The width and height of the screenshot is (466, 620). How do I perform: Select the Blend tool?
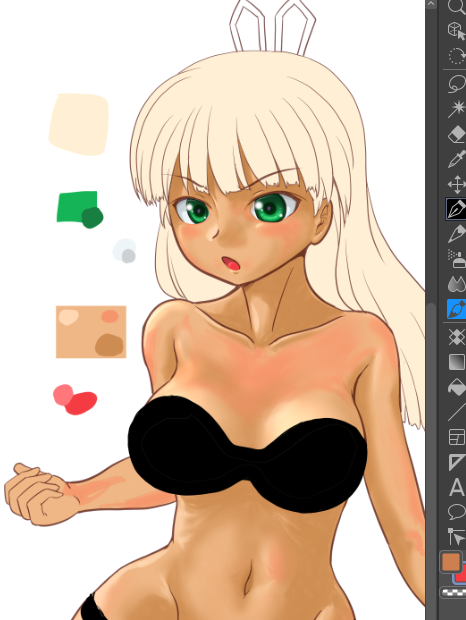457,284
